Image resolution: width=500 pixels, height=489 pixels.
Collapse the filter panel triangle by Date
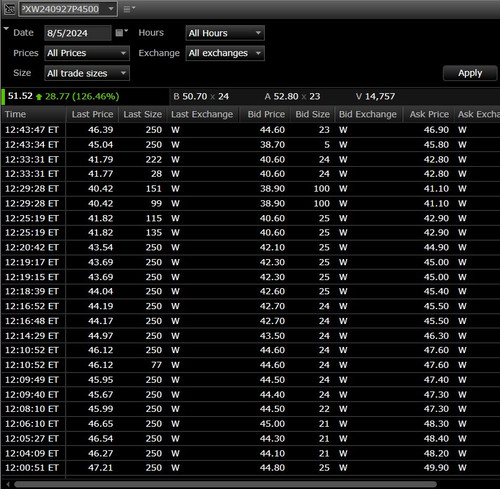(6, 29)
